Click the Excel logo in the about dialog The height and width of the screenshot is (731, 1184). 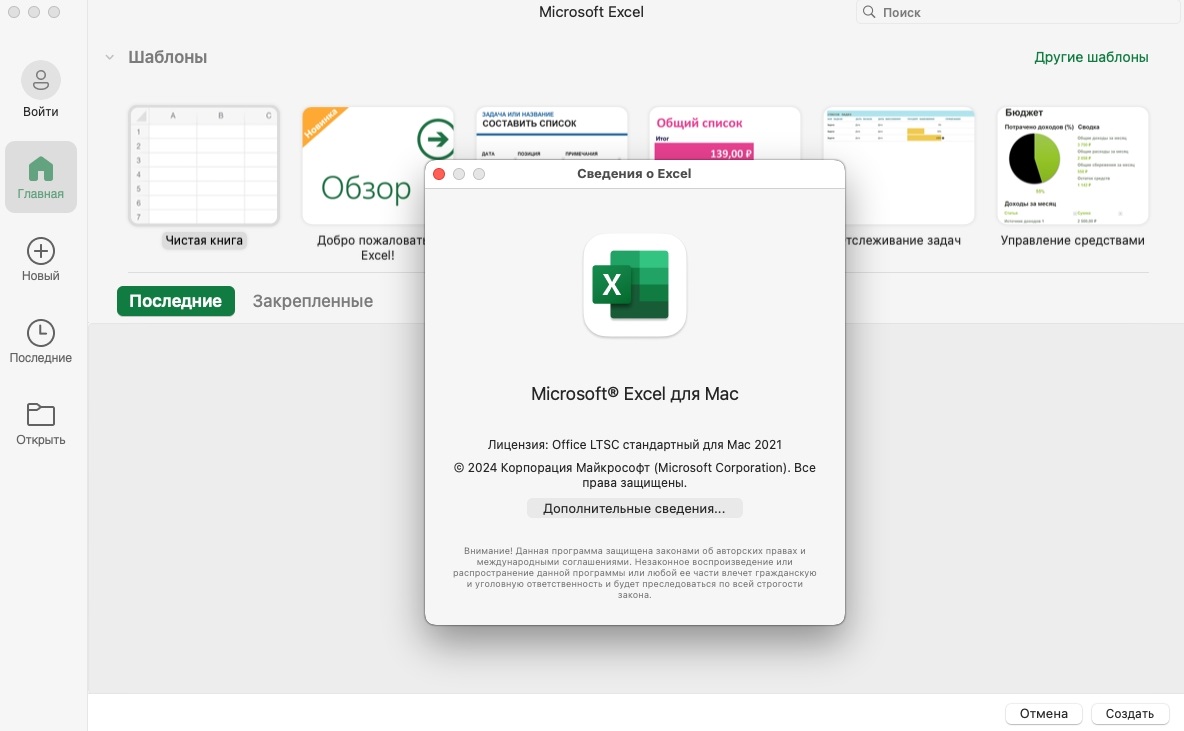(634, 285)
